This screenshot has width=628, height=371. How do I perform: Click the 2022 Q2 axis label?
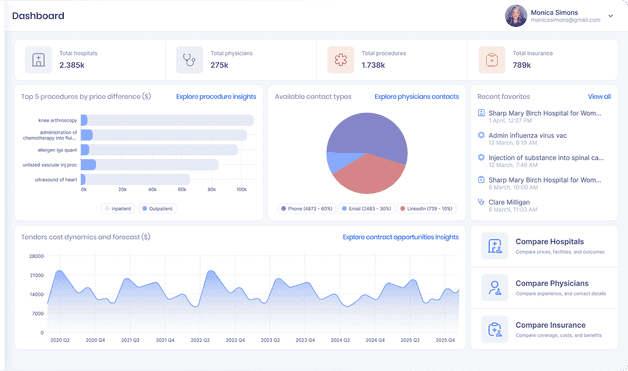pos(200,340)
